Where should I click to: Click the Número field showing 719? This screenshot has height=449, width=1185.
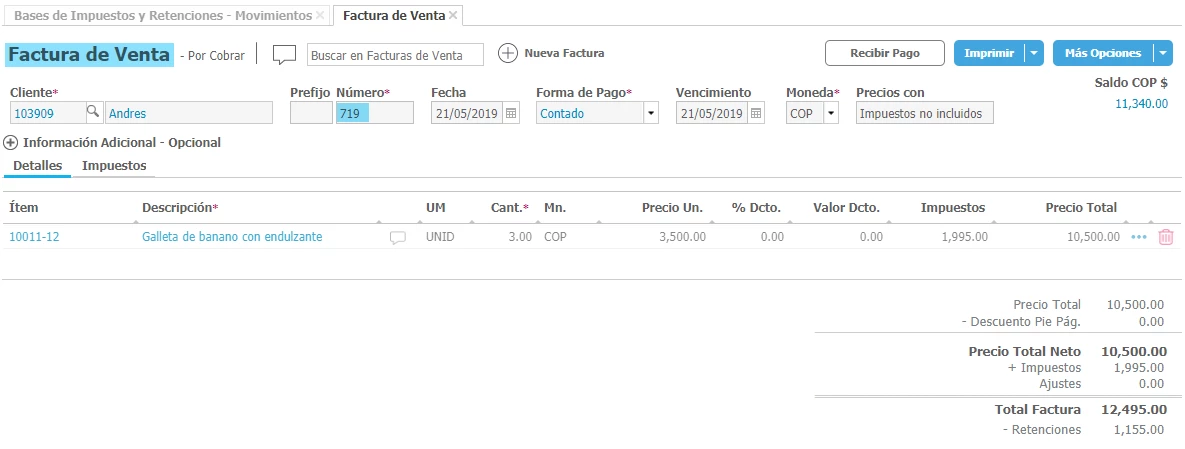point(374,113)
